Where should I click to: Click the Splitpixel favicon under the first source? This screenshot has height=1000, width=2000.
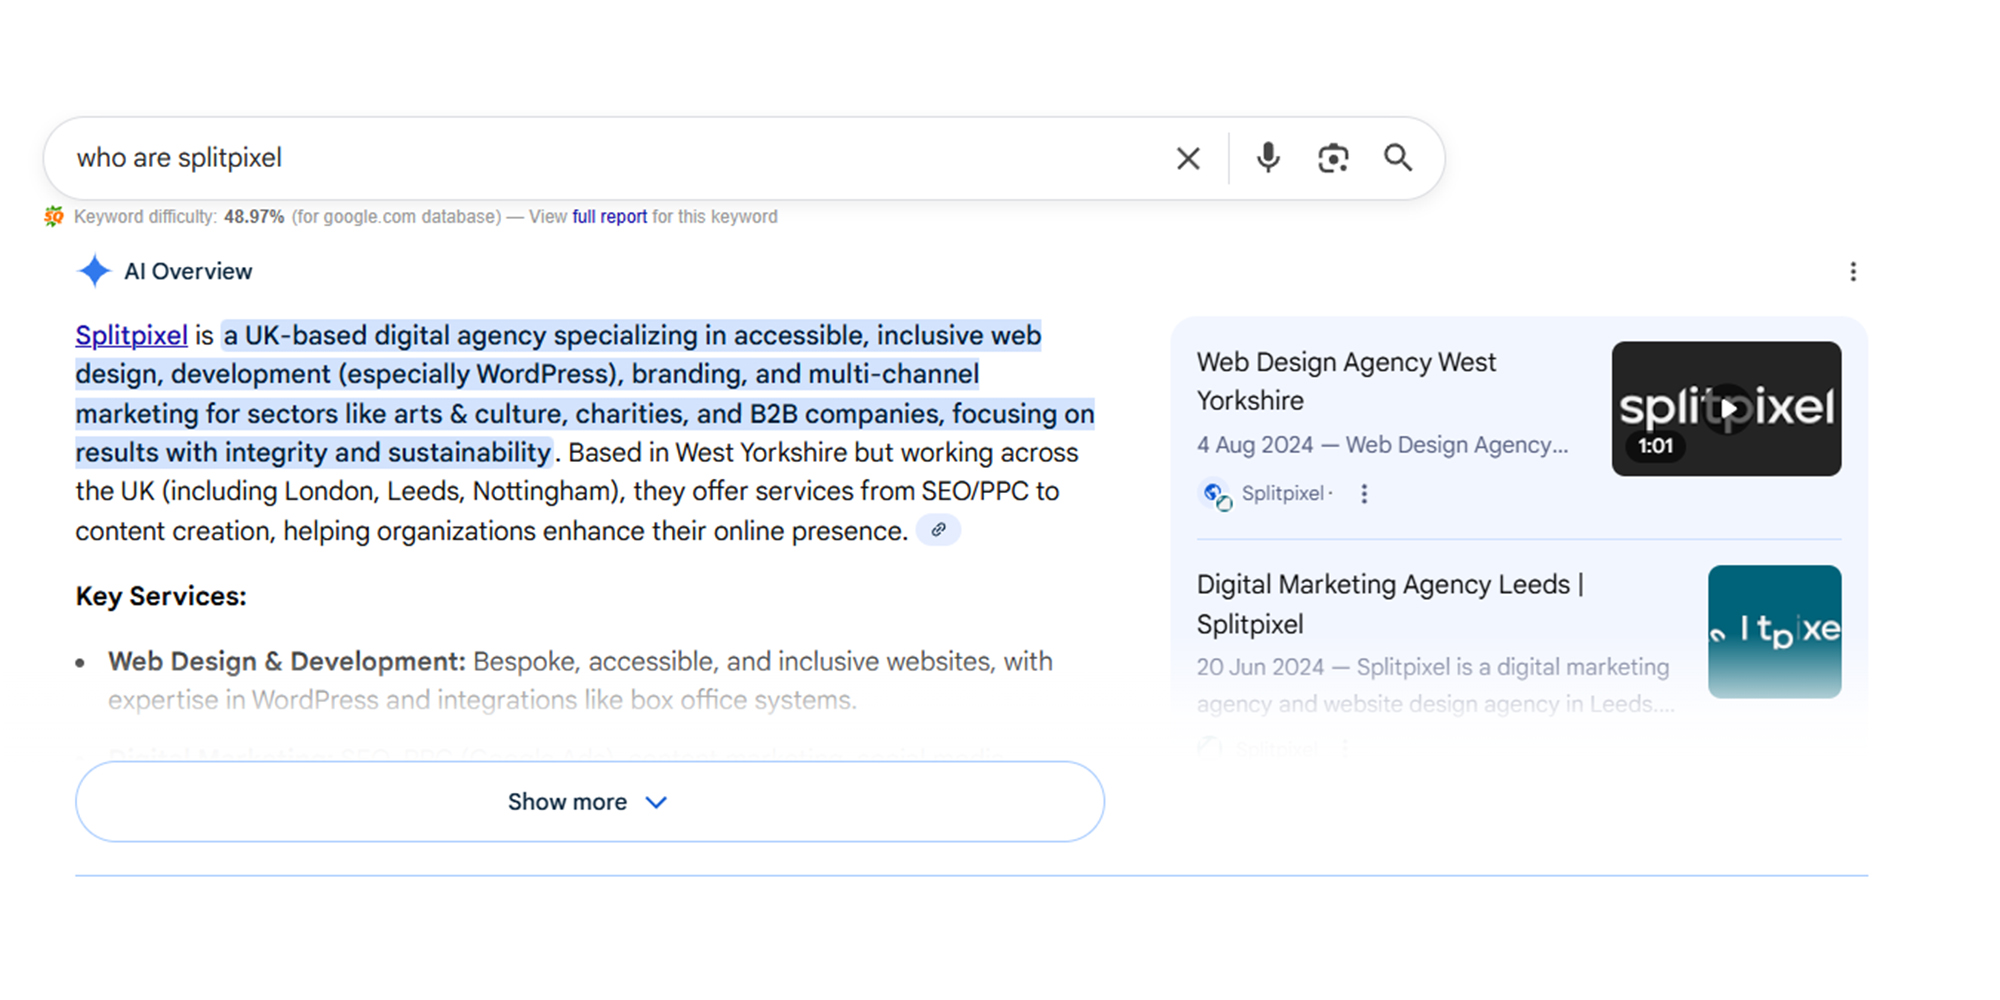pyautogui.click(x=1216, y=494)
